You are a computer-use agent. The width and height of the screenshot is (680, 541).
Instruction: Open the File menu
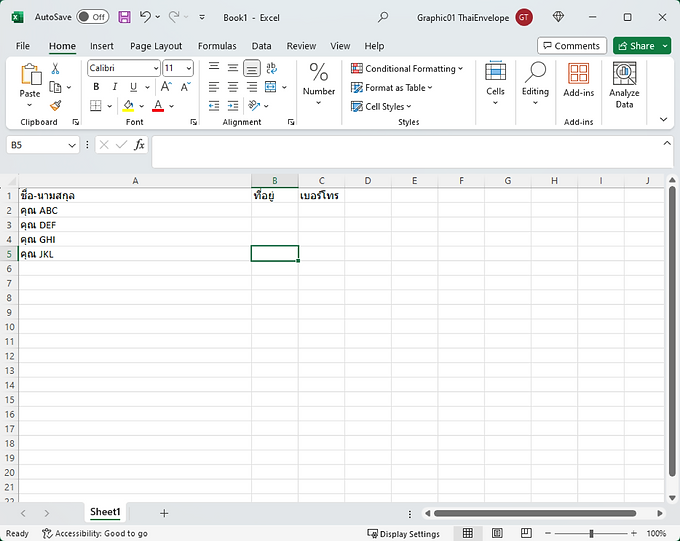tap(23, 46)
